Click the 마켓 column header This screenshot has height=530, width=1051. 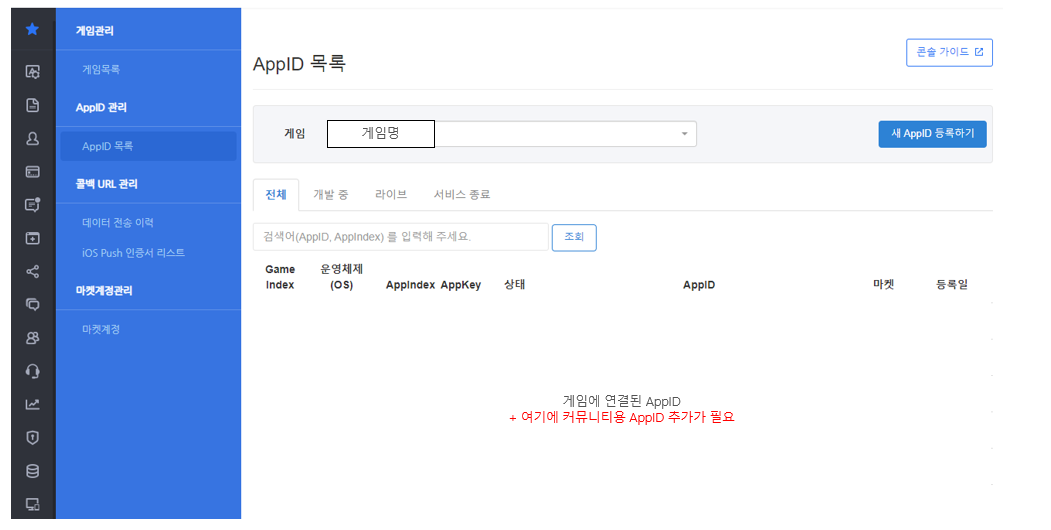[x=883, y=285]
